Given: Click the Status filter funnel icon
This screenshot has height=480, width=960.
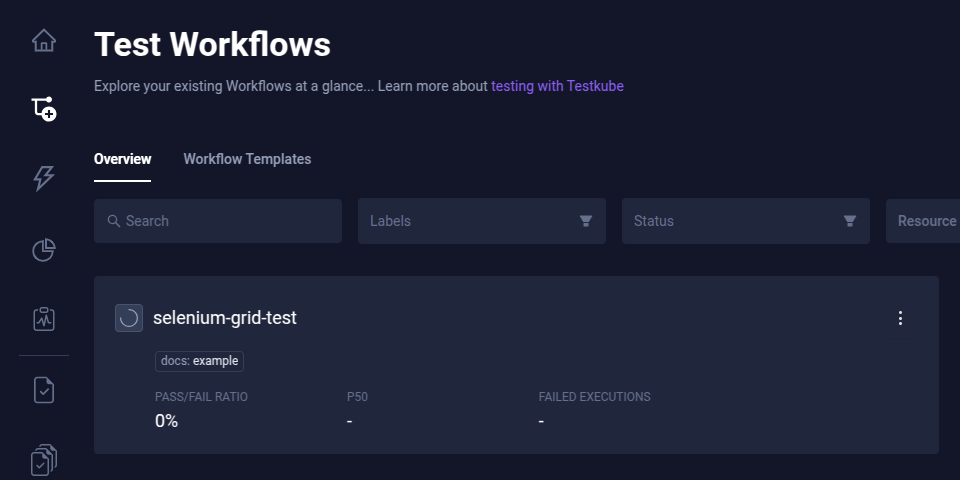Looking at the screenshot, I should (850, 221).
